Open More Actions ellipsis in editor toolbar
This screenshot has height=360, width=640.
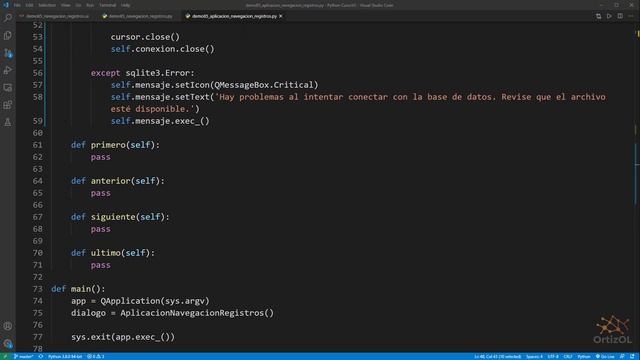pos(631,16)
